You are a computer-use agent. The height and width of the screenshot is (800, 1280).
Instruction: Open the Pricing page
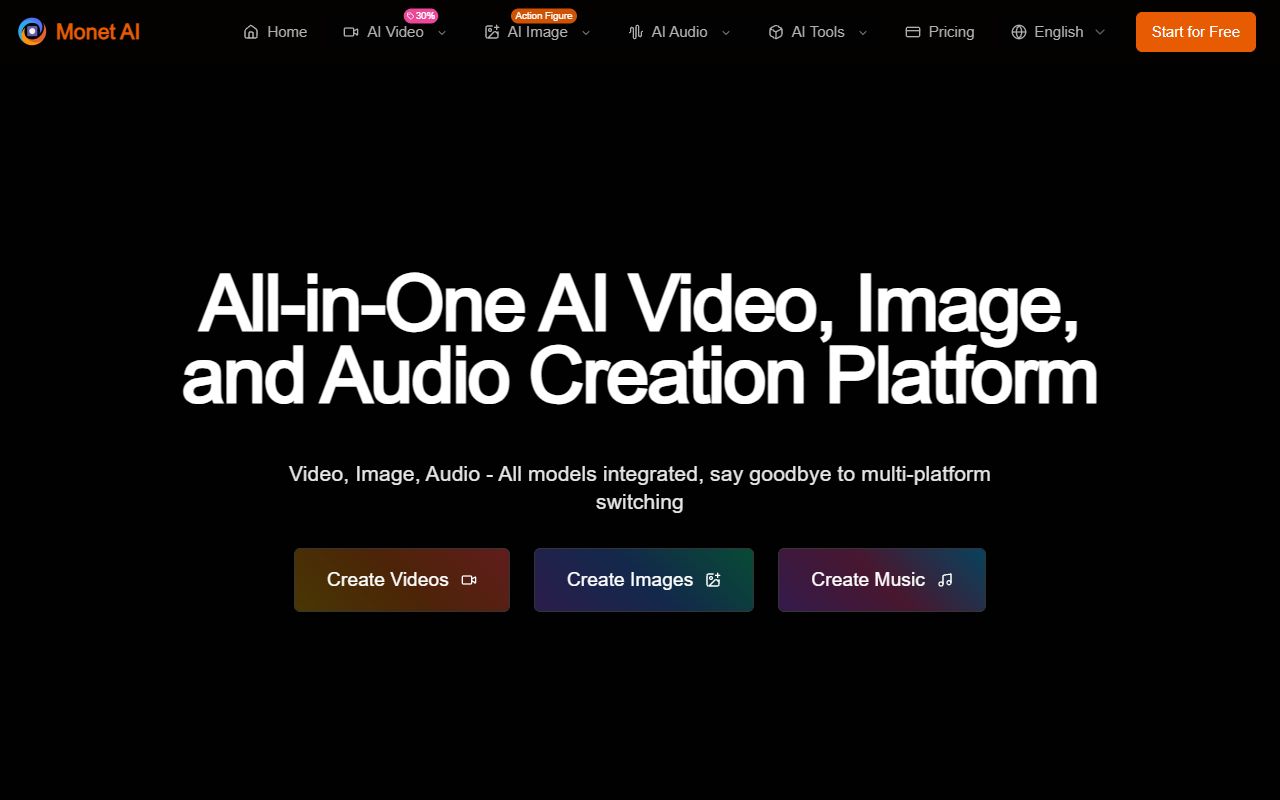coord(951,32)
